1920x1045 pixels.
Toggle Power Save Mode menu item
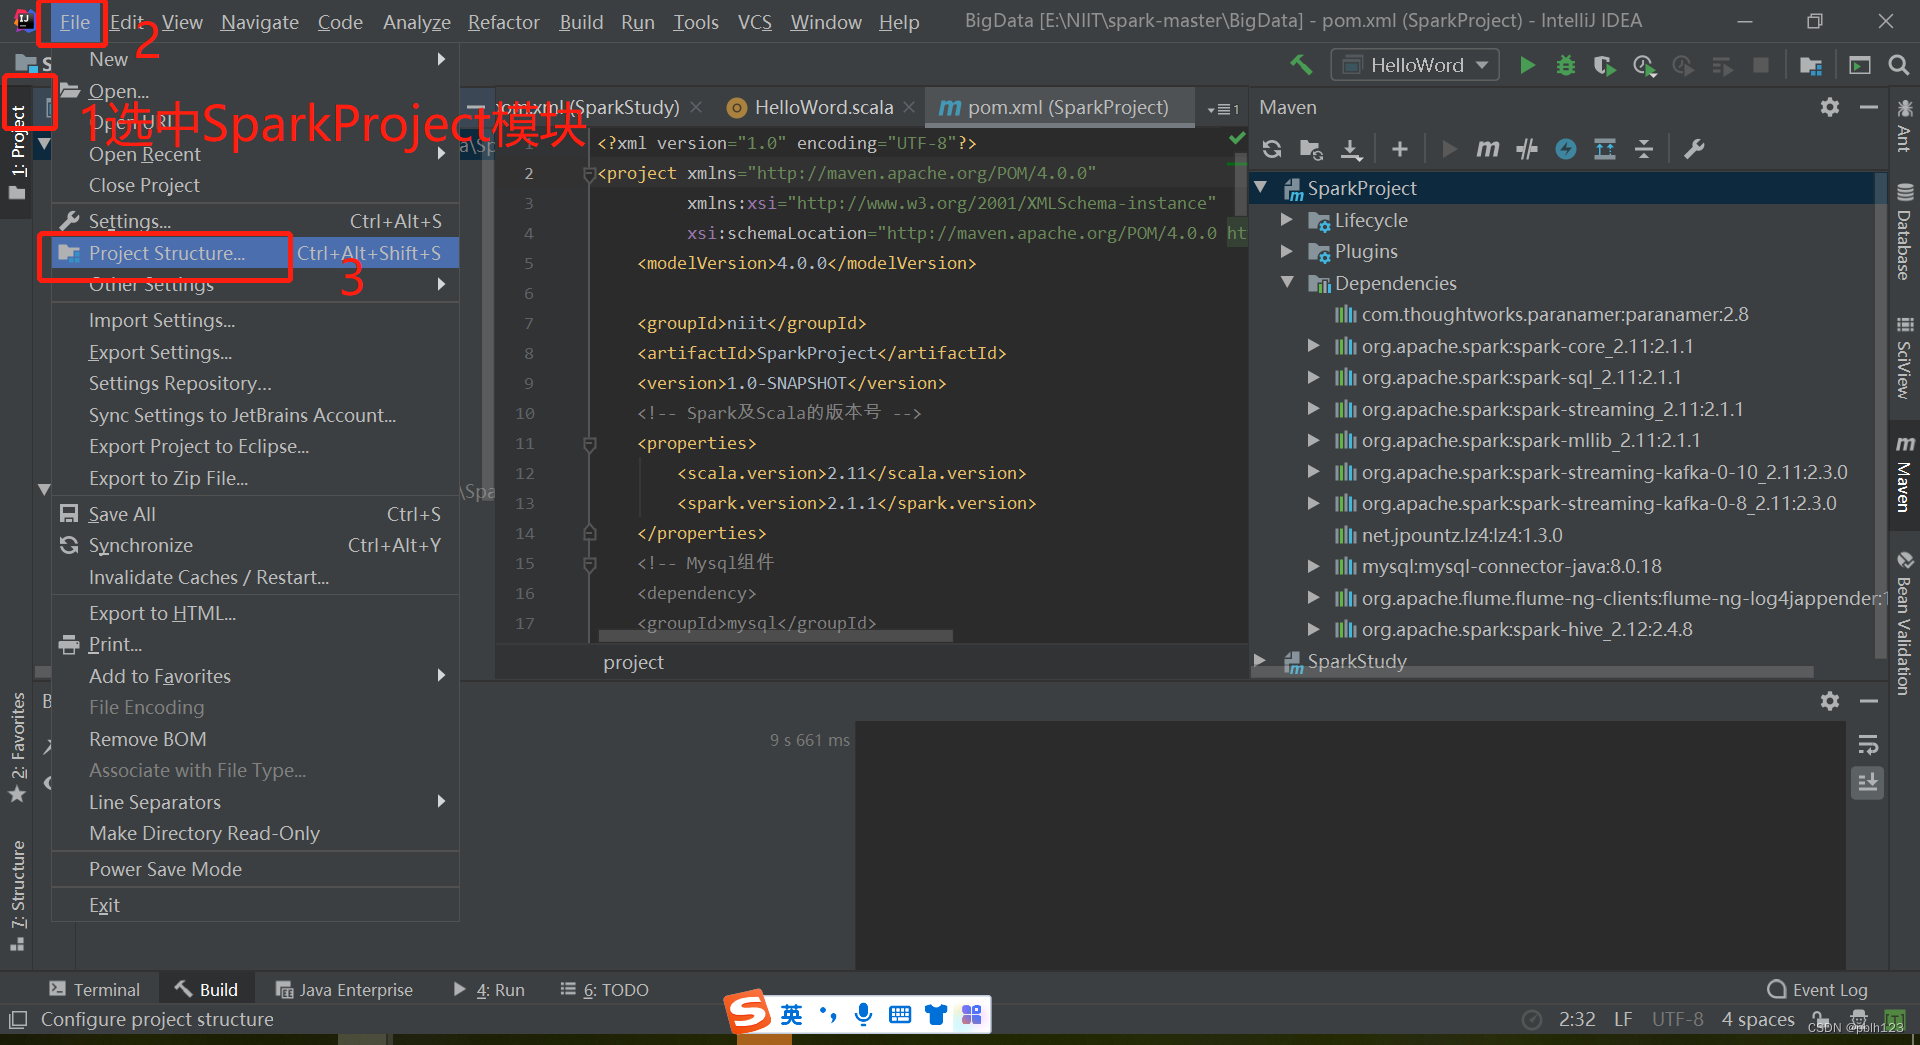[255, 869]
